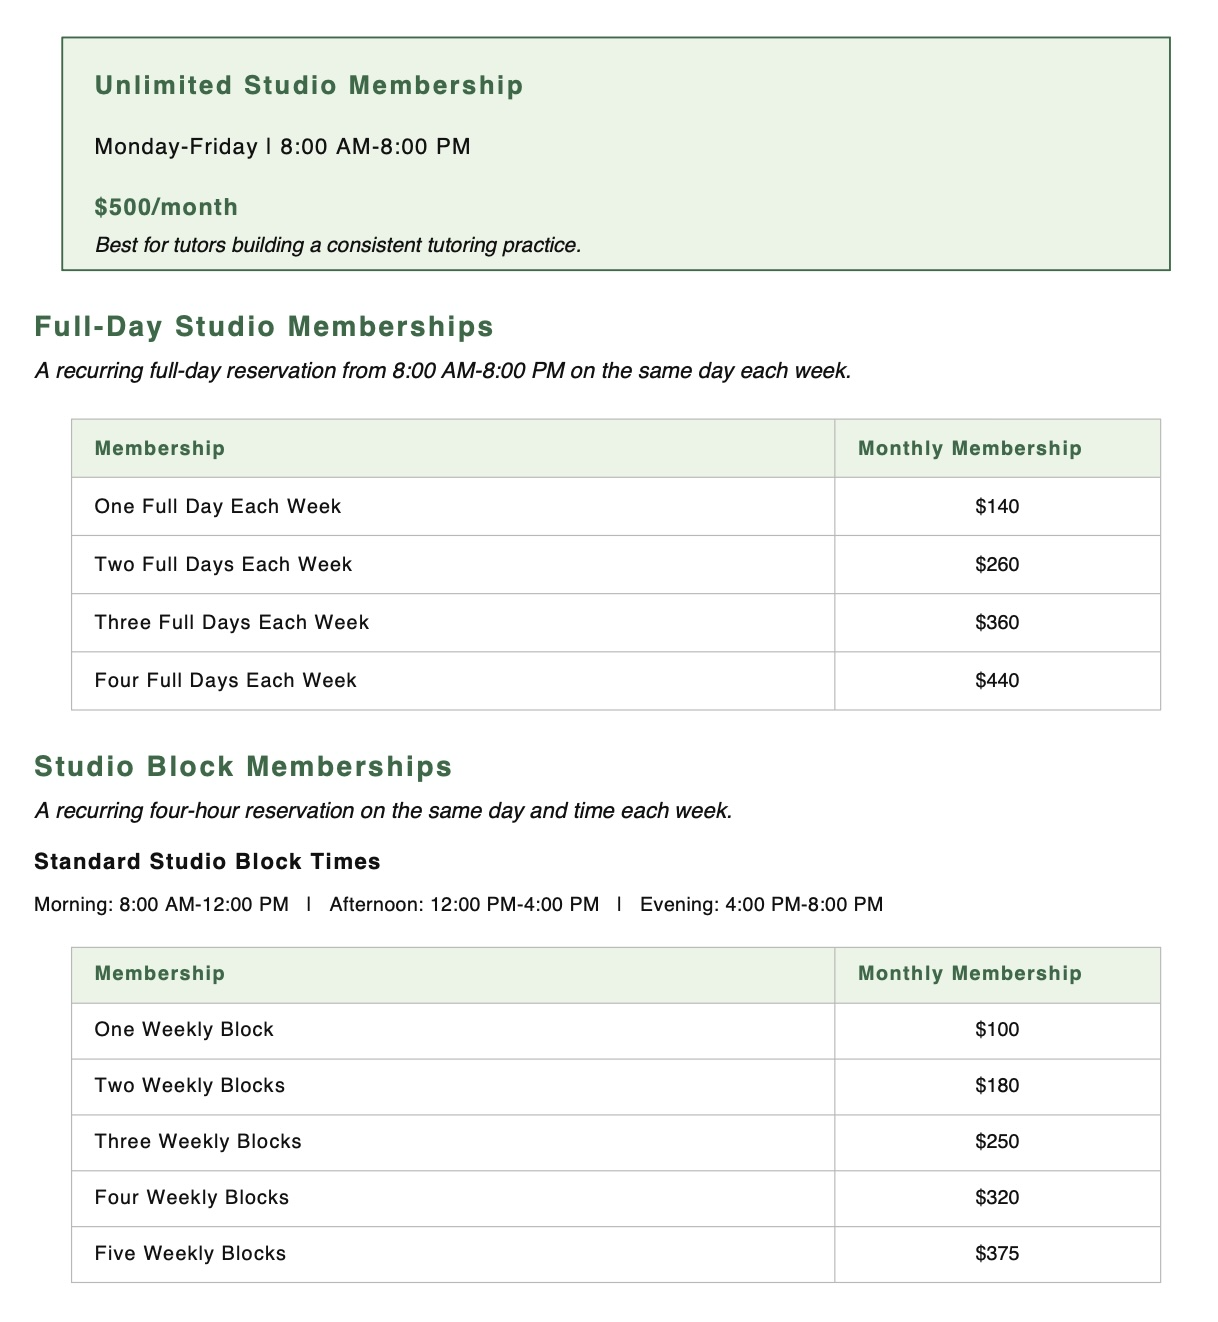Select the Evening 4:00 PM-8:00 PM time text
This screenshot has width=1218, height=1322.
pos(761,904)
